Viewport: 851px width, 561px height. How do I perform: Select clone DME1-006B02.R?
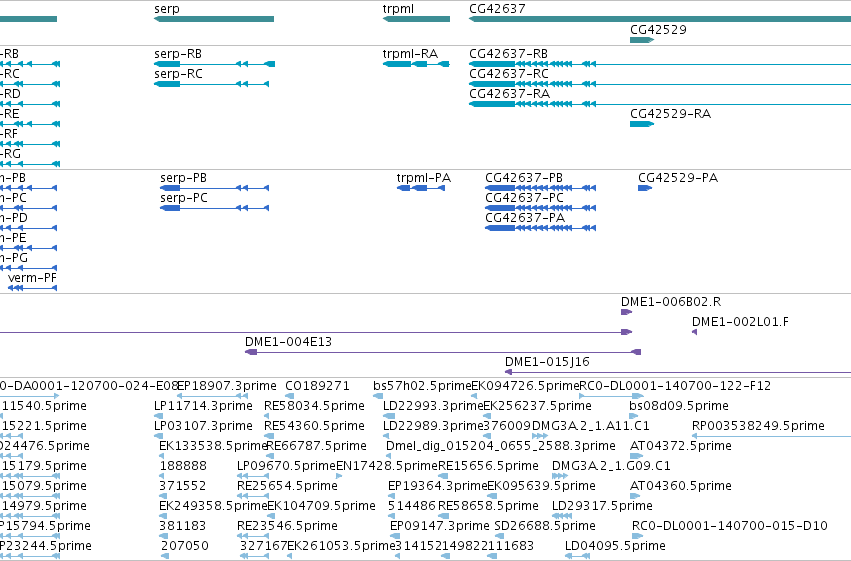point(626,312)
